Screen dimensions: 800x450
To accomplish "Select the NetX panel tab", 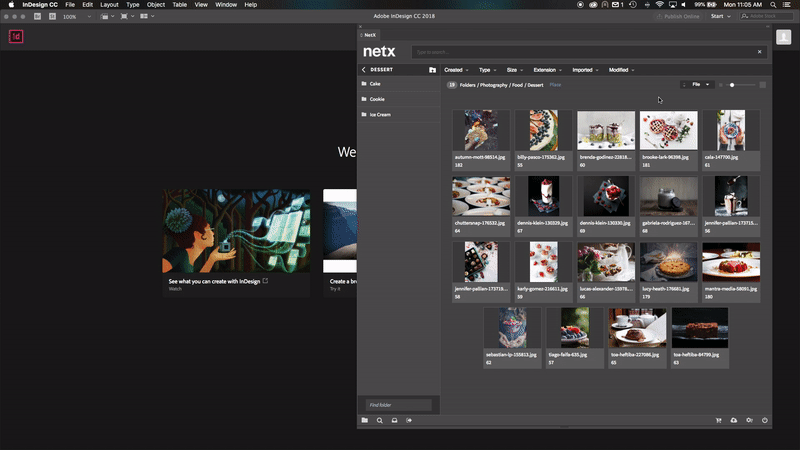I will point(368,35).
